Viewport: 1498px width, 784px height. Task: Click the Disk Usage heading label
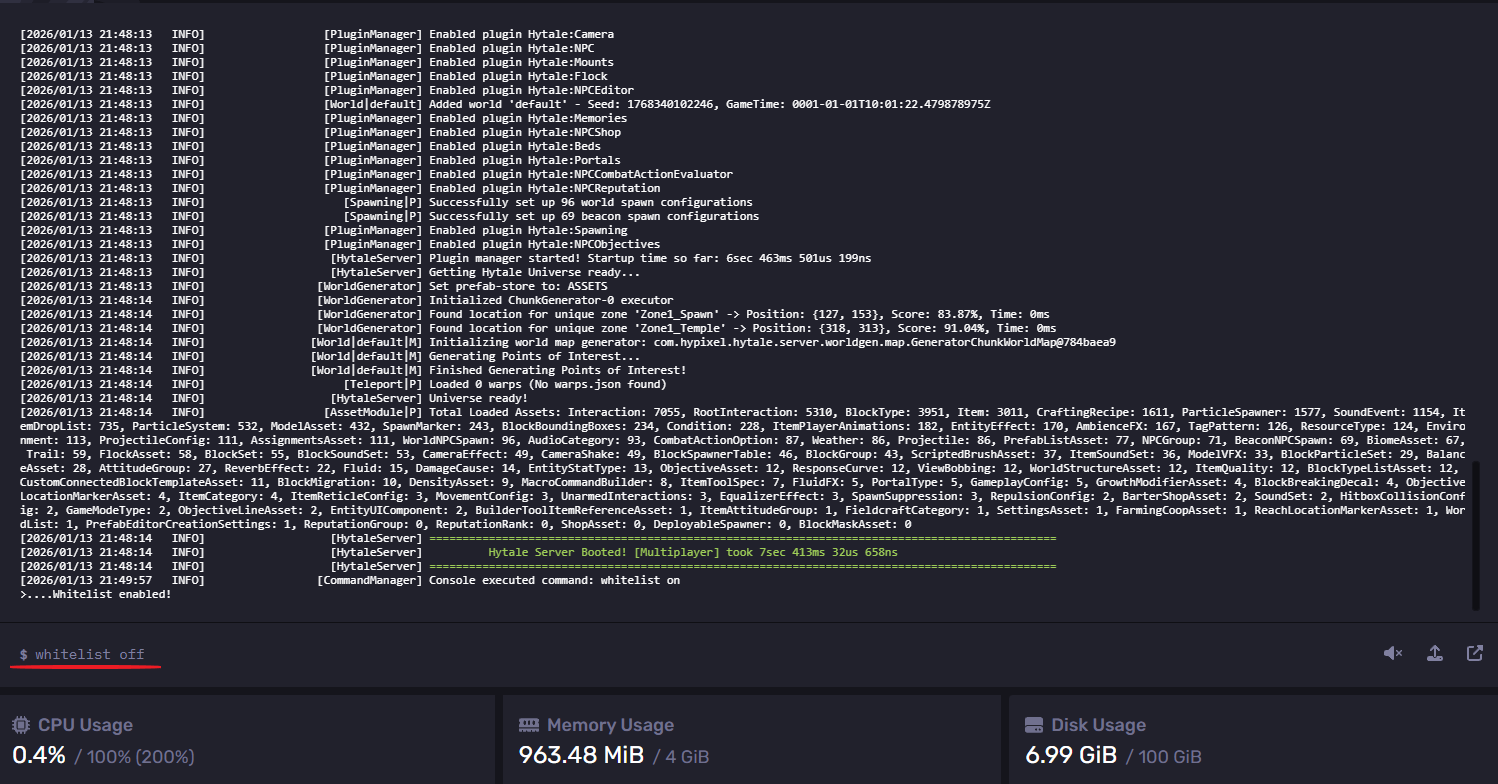click(x=1098, y=725)
